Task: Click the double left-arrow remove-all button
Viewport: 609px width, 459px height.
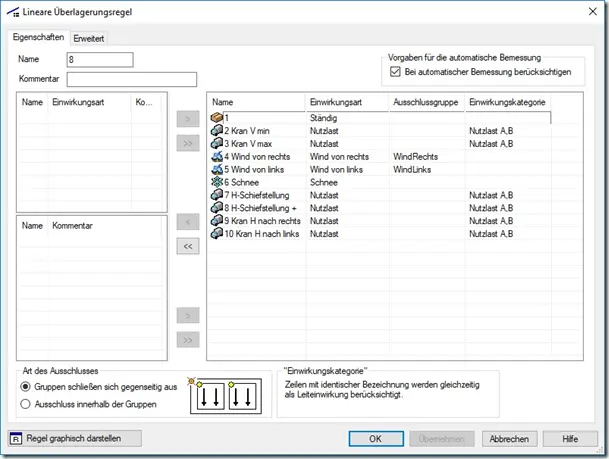Action: (188, 246)
